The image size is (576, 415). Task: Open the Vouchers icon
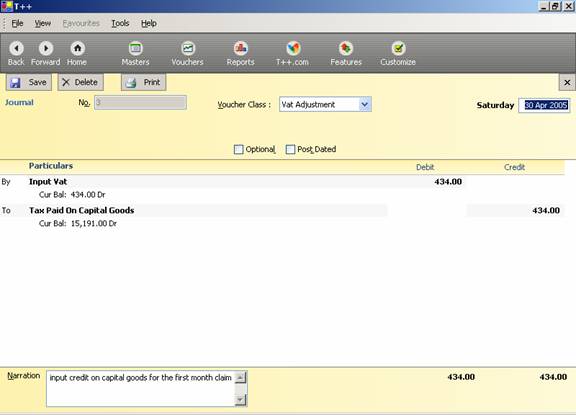(188, 48)
